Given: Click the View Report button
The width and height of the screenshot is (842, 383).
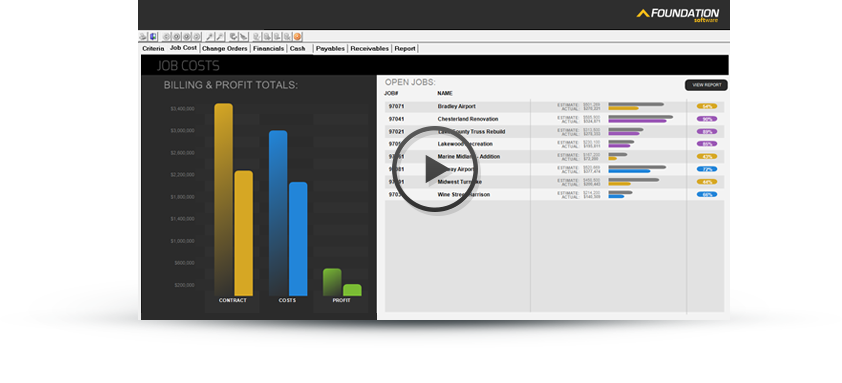Looking at the screenshot, I should click(706, 85).
